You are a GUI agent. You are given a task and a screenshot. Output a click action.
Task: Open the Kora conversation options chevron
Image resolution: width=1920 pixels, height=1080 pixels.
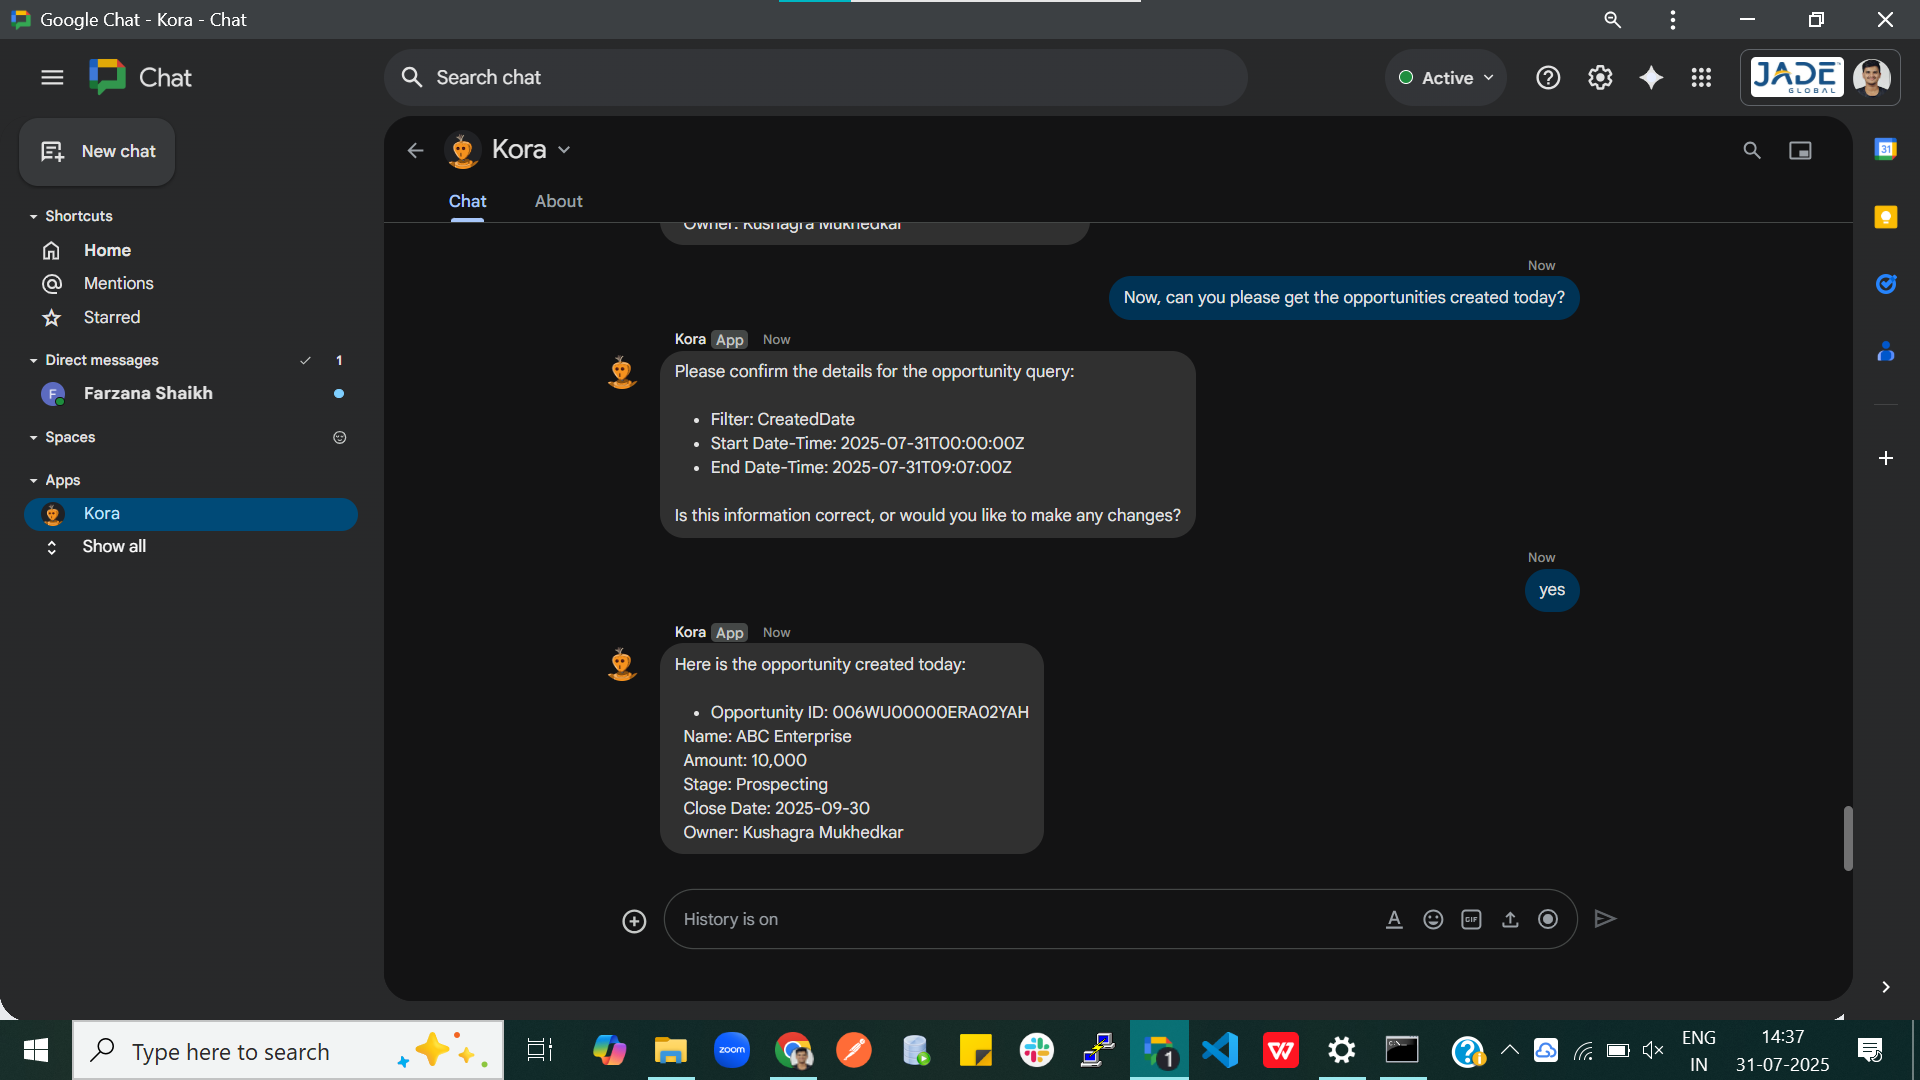tap(564, 149)
